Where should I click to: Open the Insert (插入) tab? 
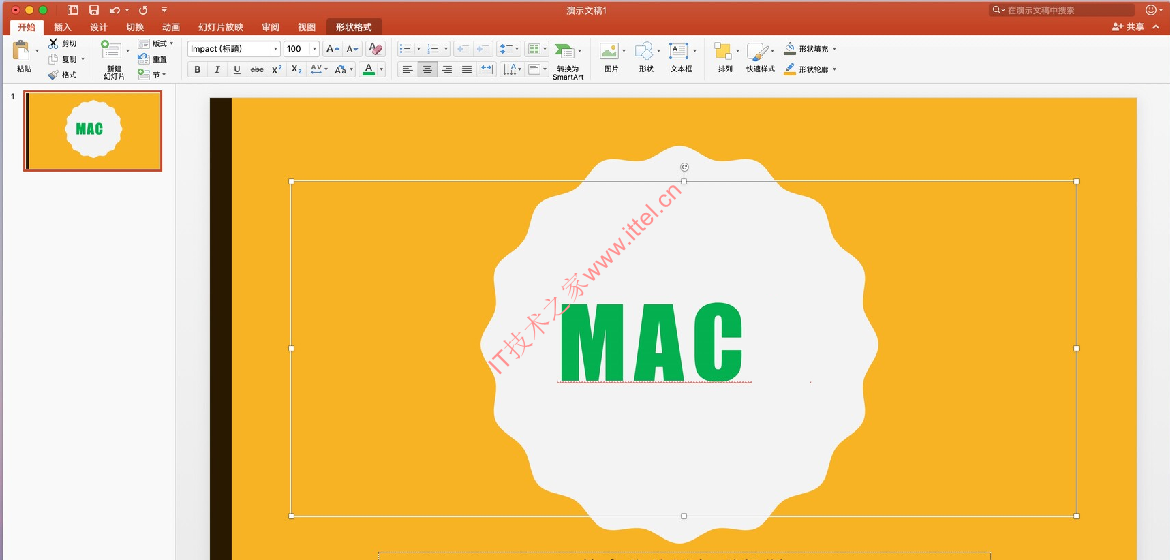(63, 27)
